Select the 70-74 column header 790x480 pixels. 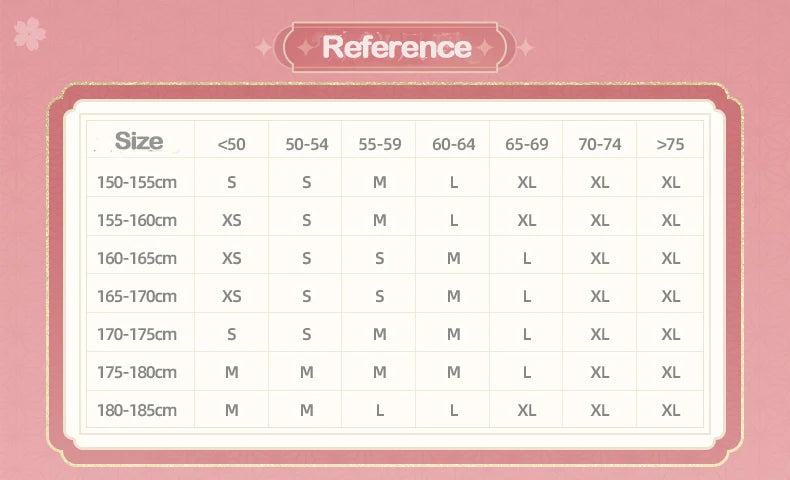coord(600,145)
